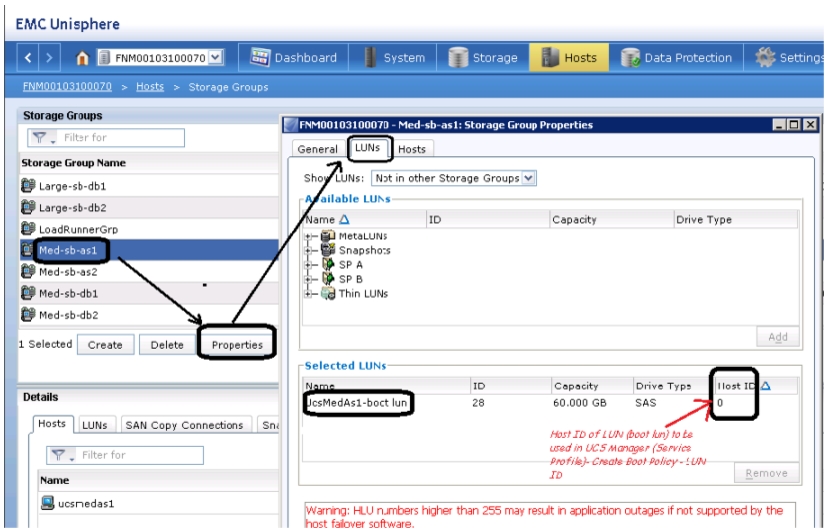The height and width of the screenshot is (531, 825).
Task: Select the Med-sb-db2 storage group icon
Action: (28, 315)
